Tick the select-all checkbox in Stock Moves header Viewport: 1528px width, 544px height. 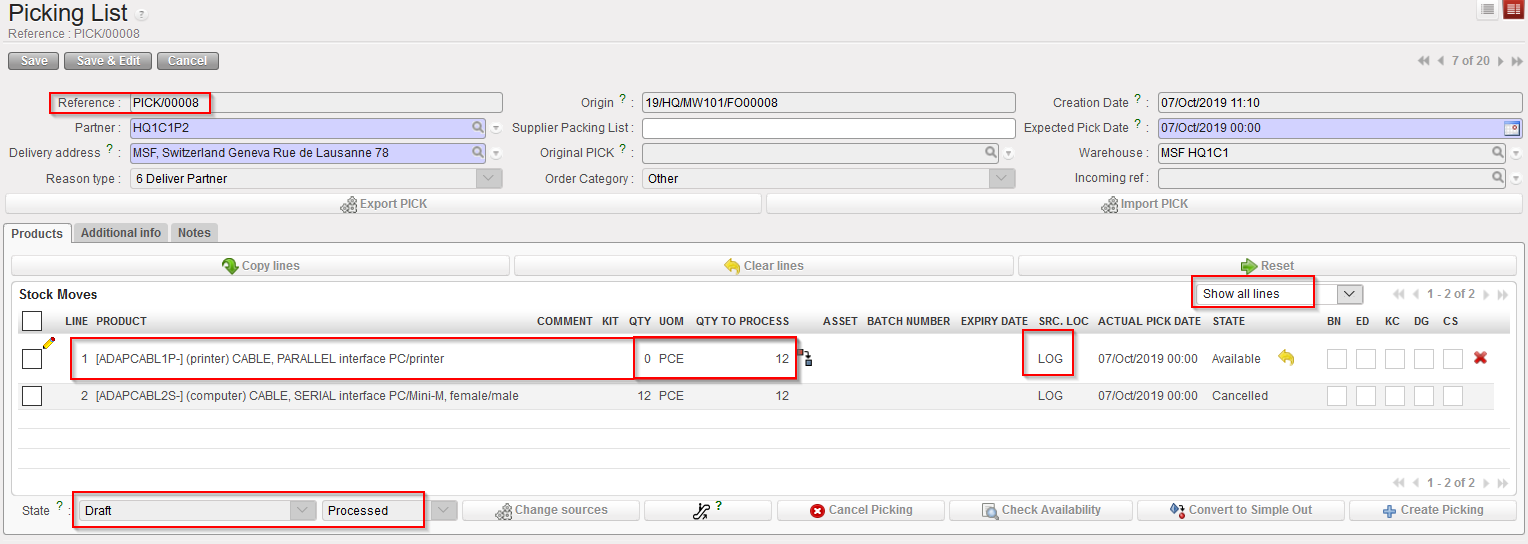click(32, 321)
